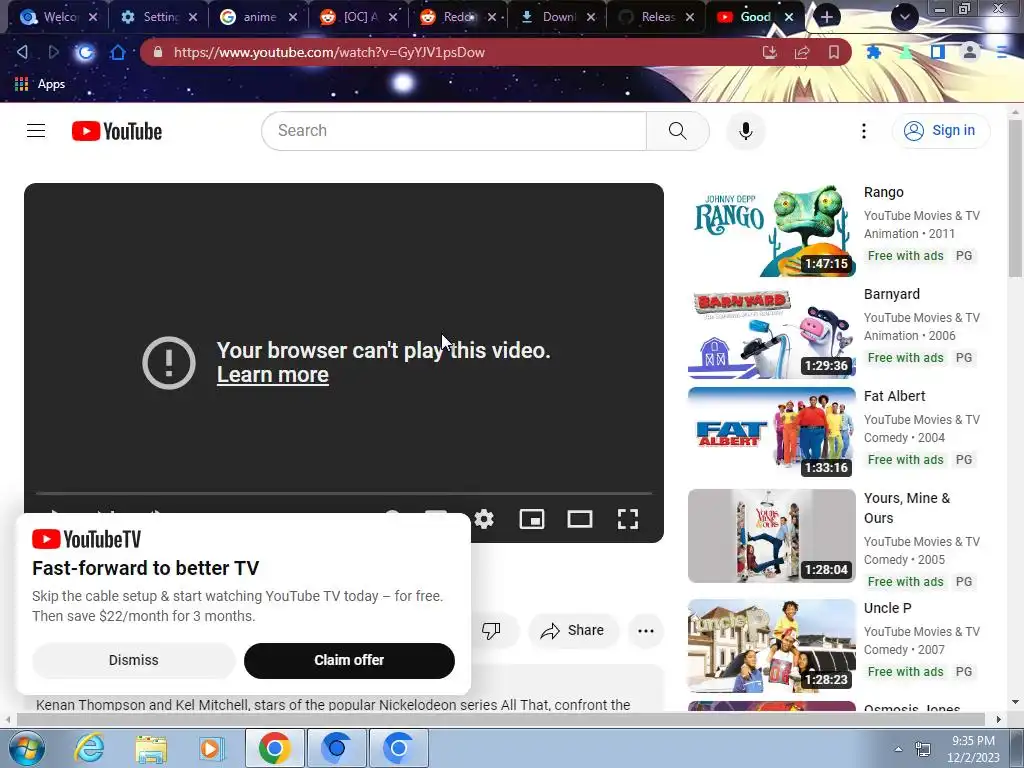Go forward with the browser forward arrow
Image resolution: width=1024 pixels, height=768 pixels.
point(54,52)
